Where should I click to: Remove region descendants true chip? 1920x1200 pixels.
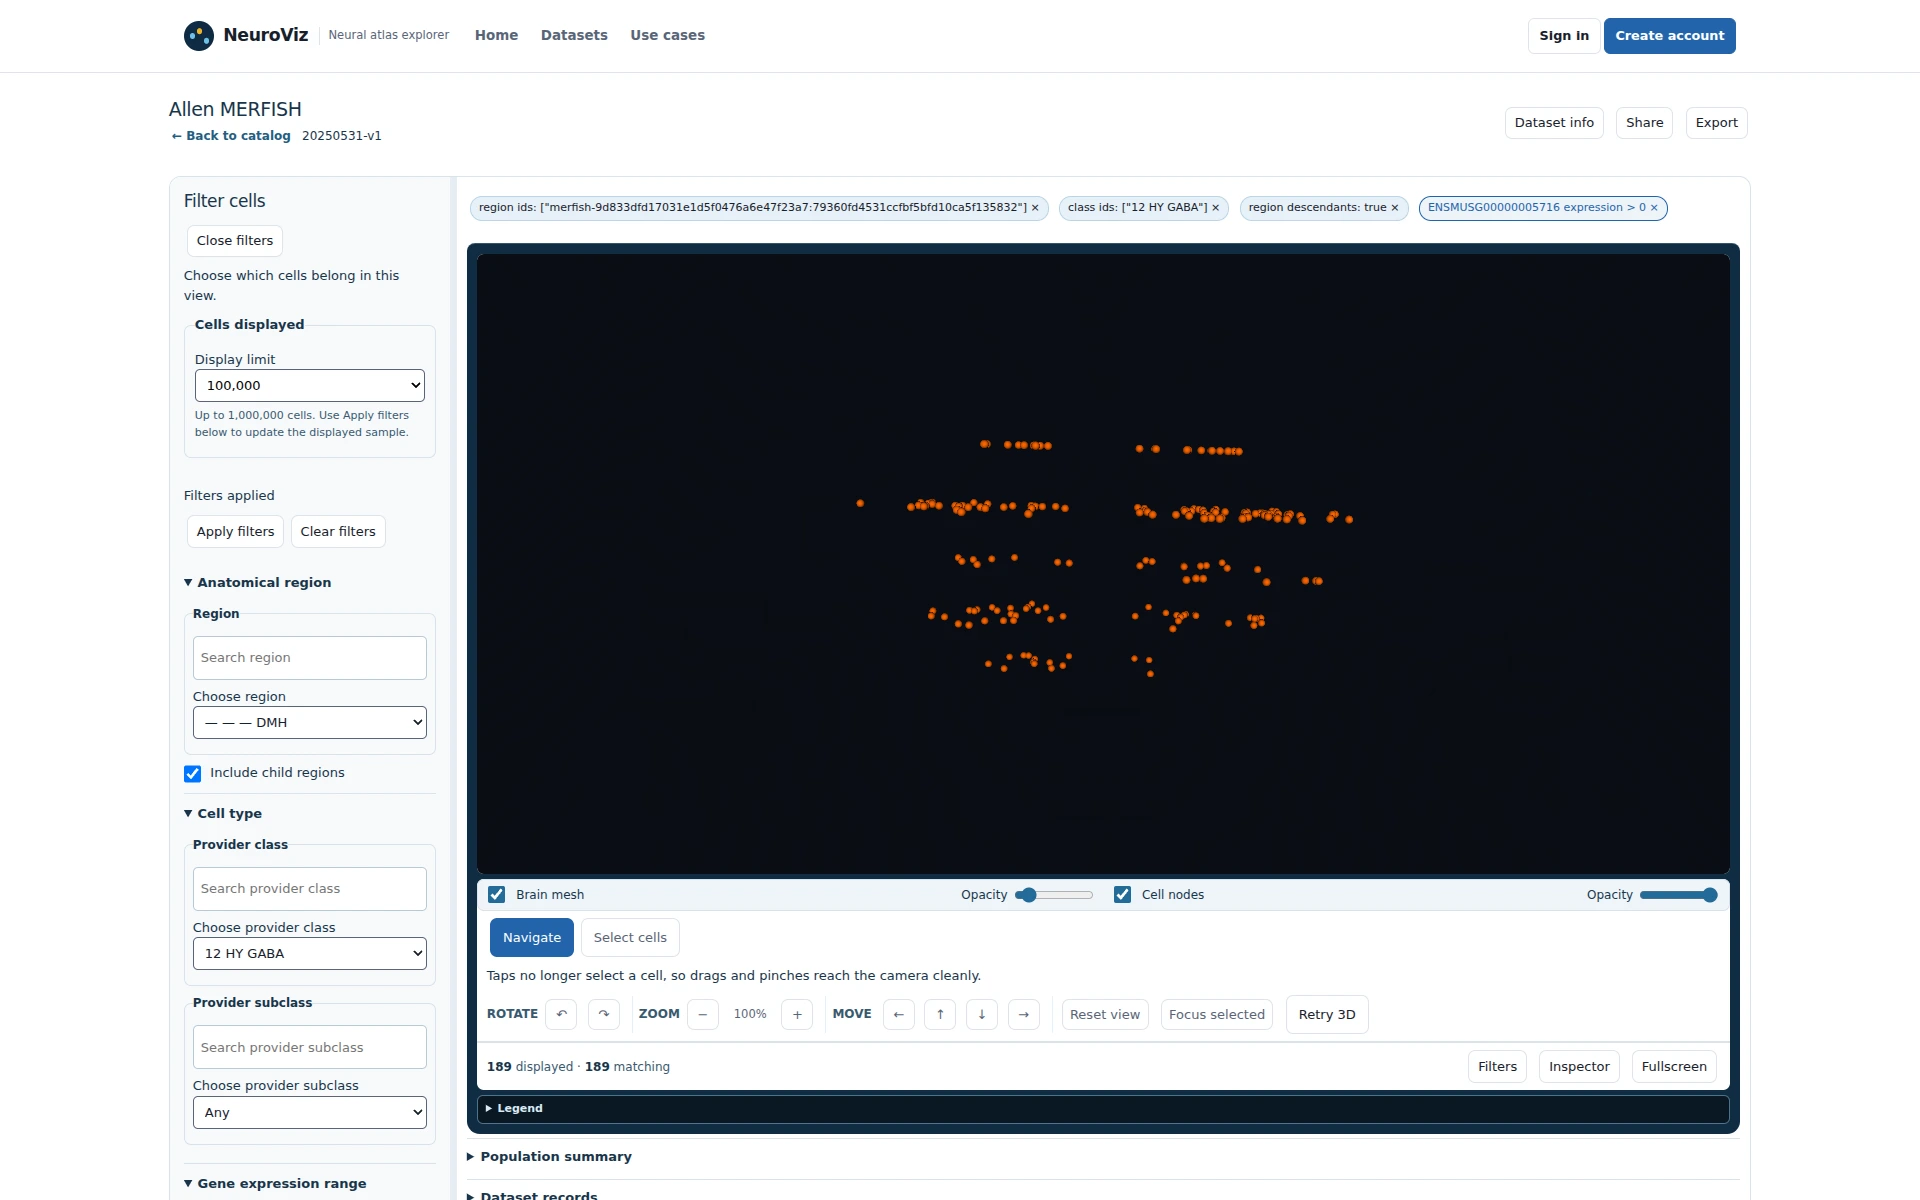pos(1395,208)
